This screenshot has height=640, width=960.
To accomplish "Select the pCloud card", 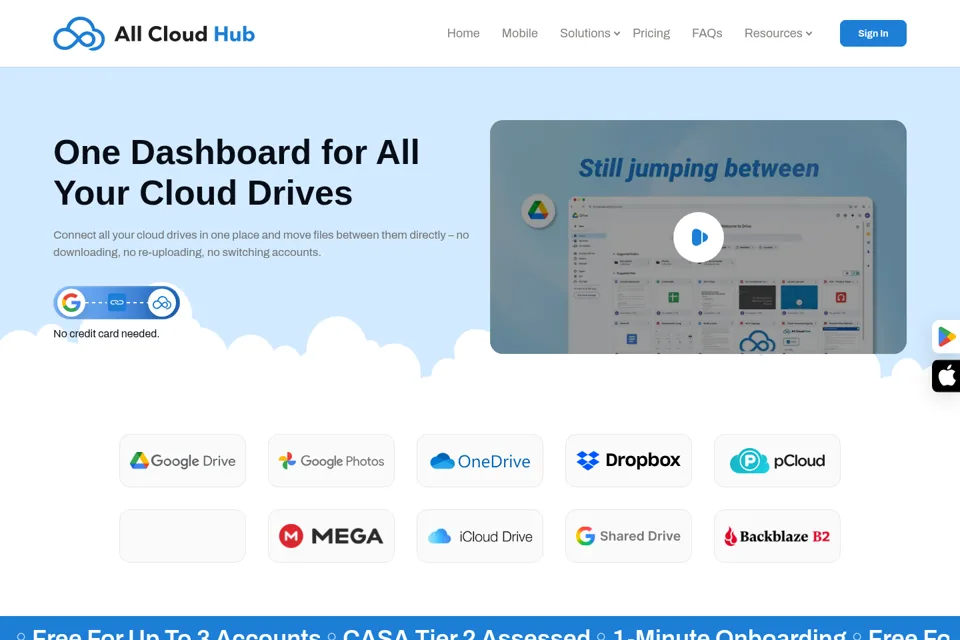I will click(777, 461).
